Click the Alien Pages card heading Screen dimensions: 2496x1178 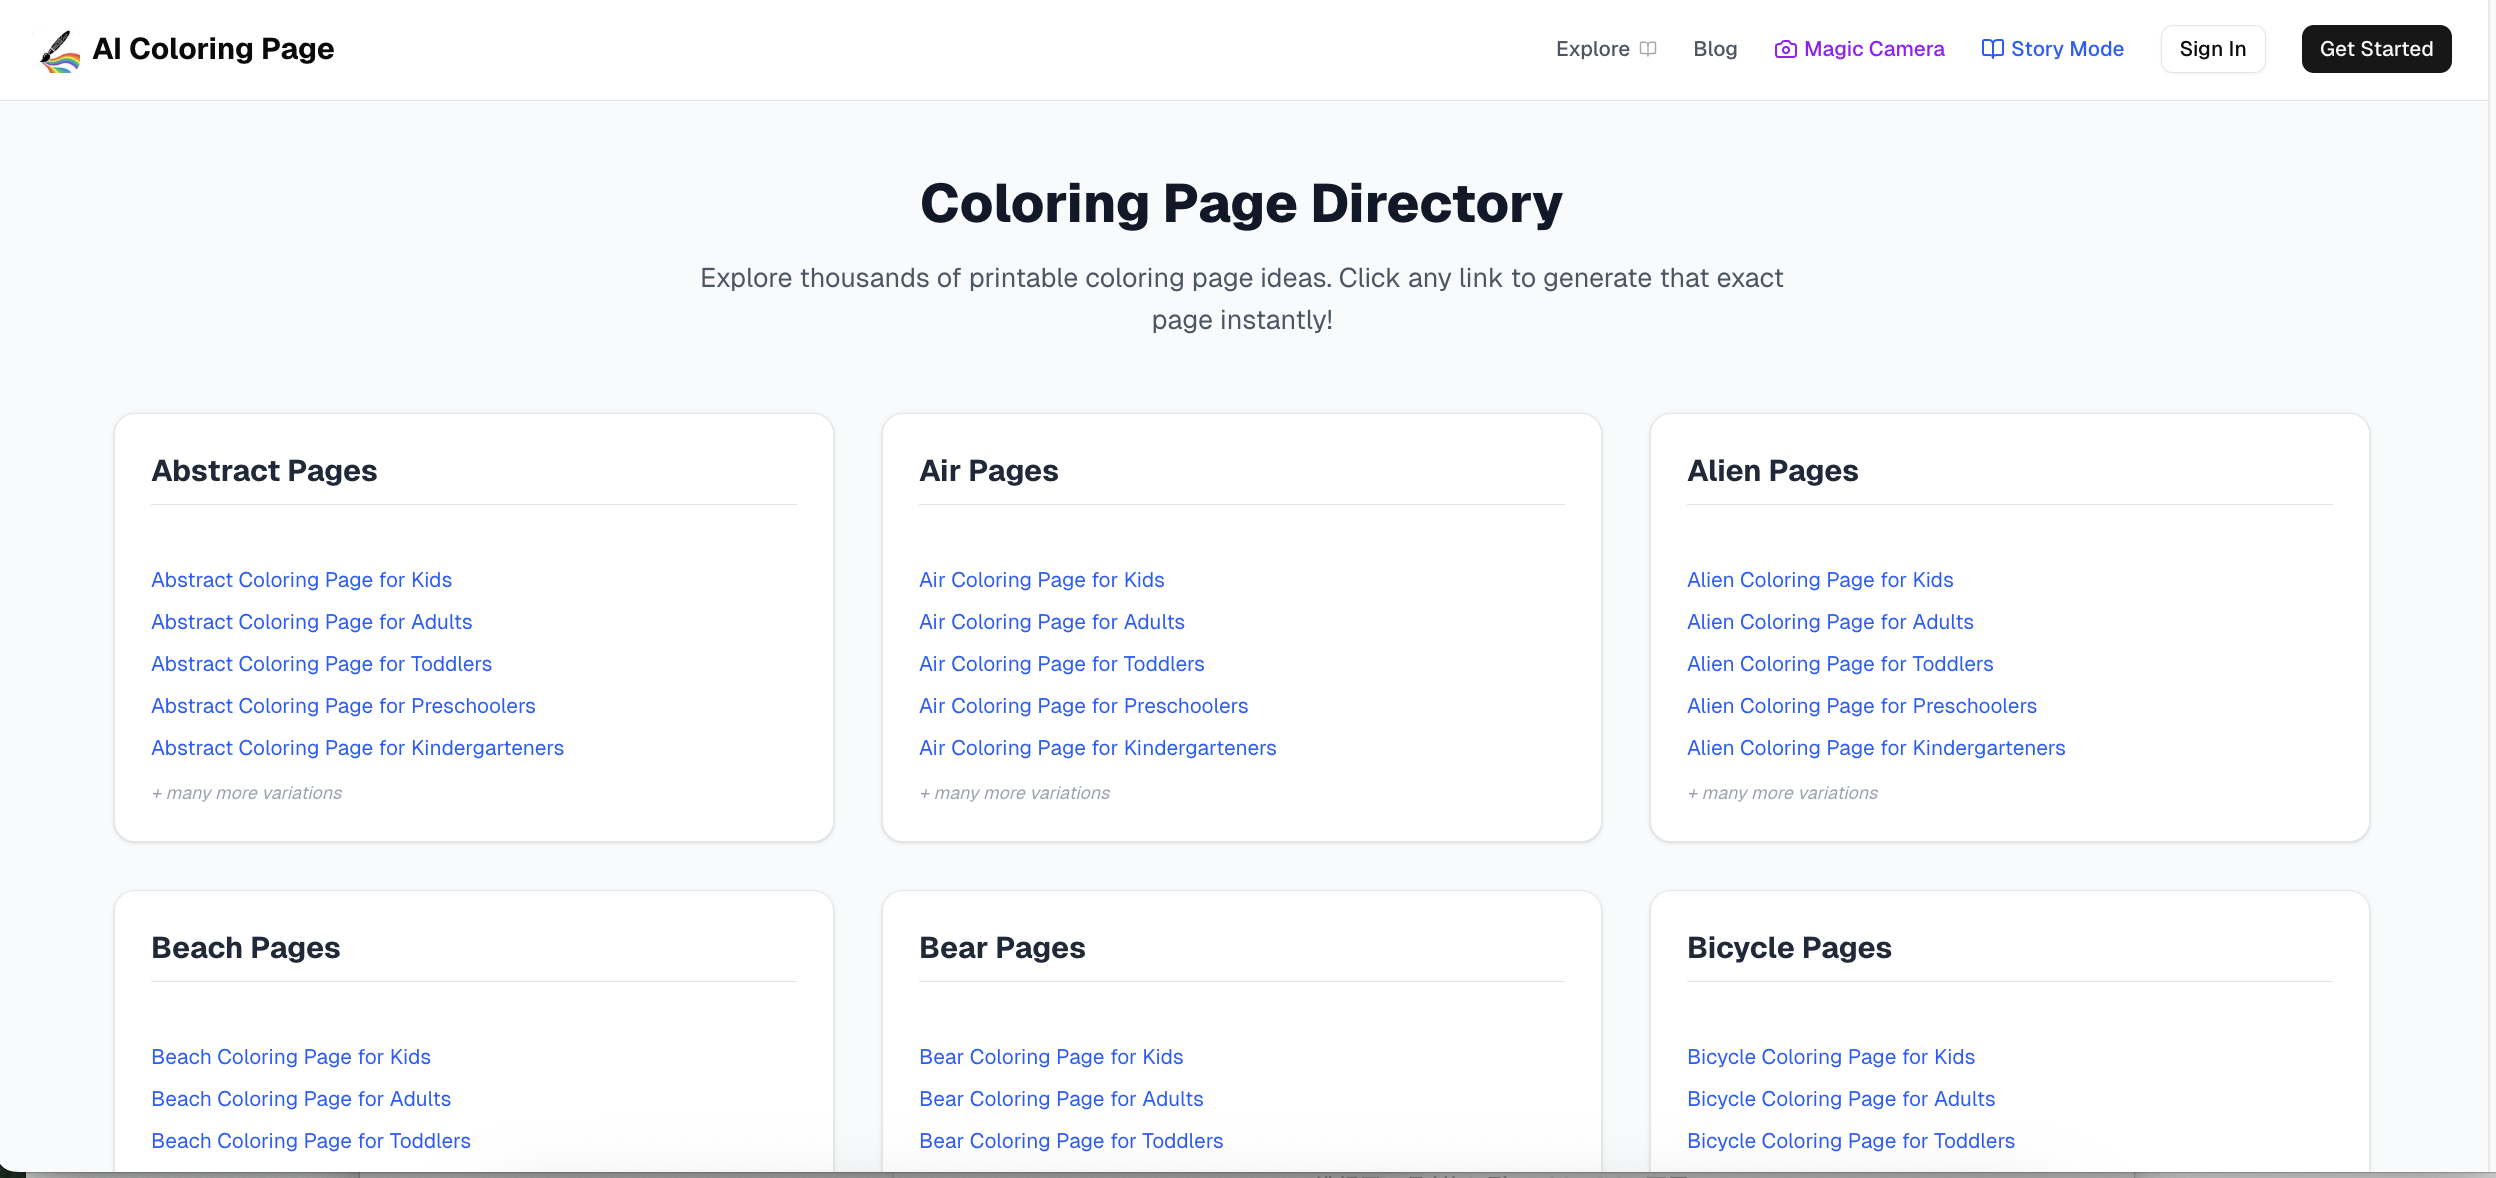click(1772, 471)
